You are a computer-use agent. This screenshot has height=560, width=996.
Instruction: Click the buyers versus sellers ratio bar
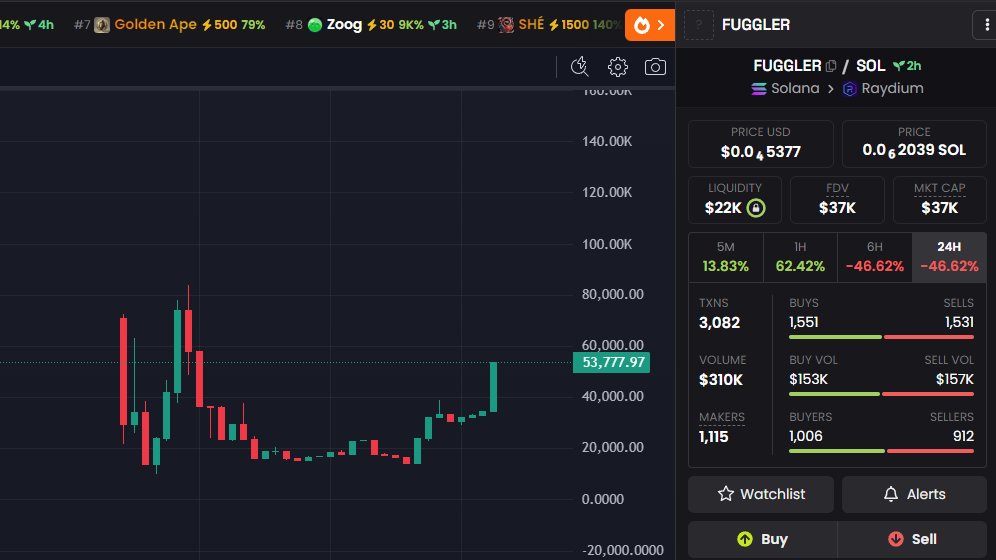point(881,451)
